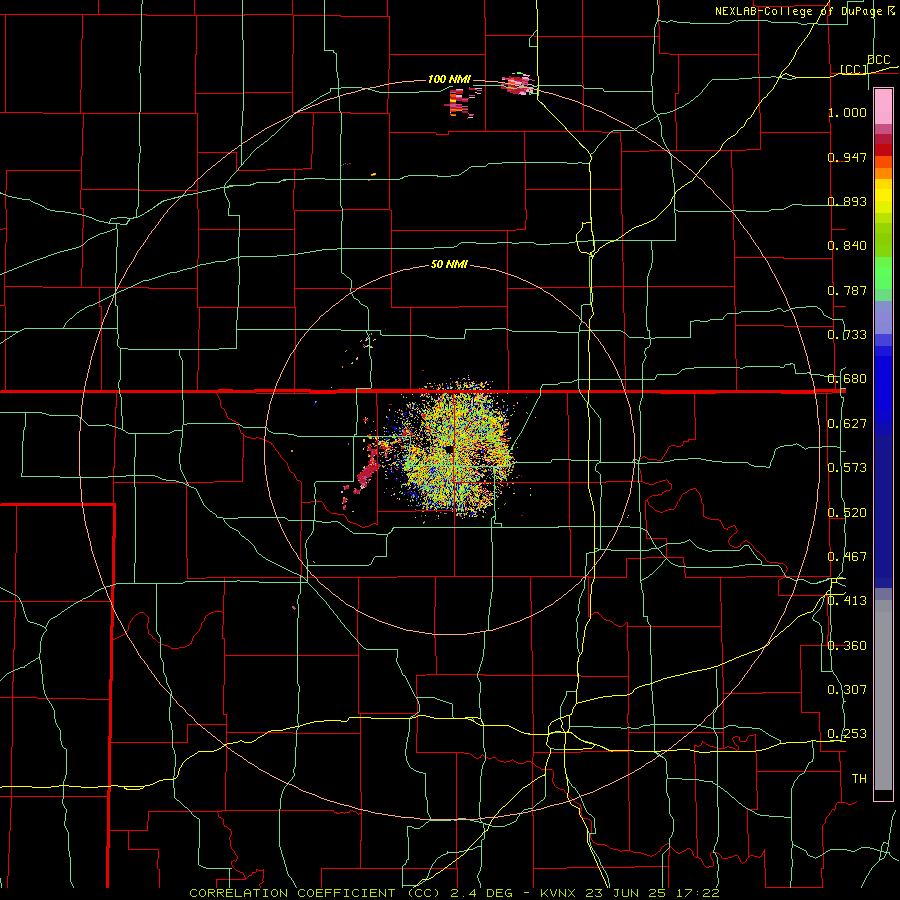Viewport: 900px width, 900px height.
Task: Select the 0.627 scale value
Action: 847,424
